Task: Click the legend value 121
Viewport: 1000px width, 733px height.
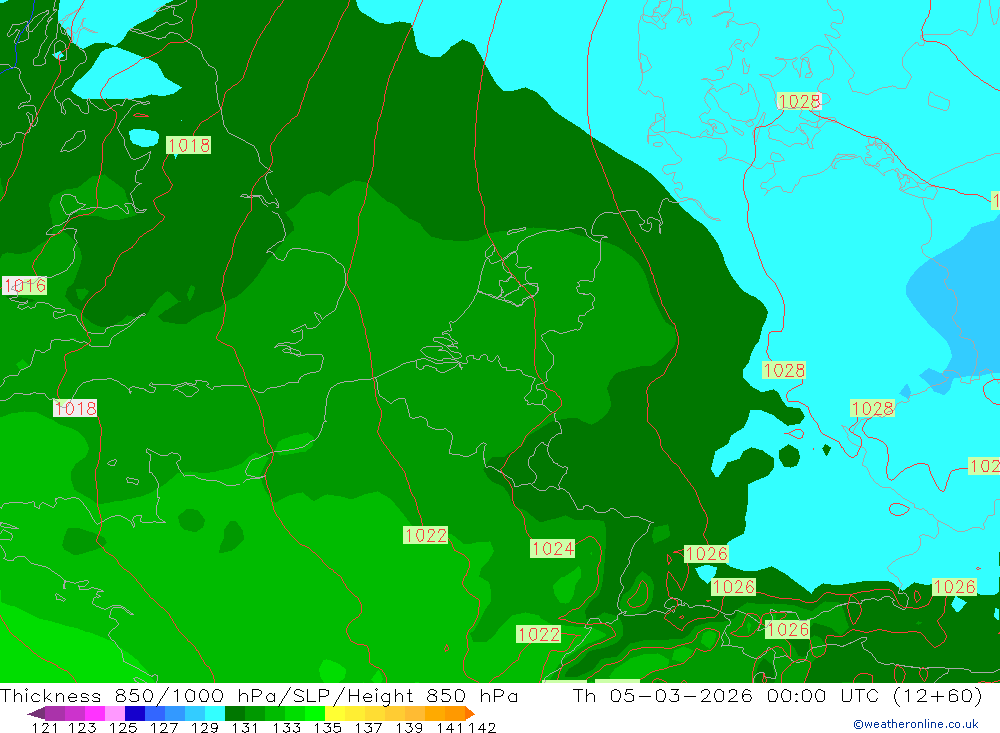Action: (45, 727)
